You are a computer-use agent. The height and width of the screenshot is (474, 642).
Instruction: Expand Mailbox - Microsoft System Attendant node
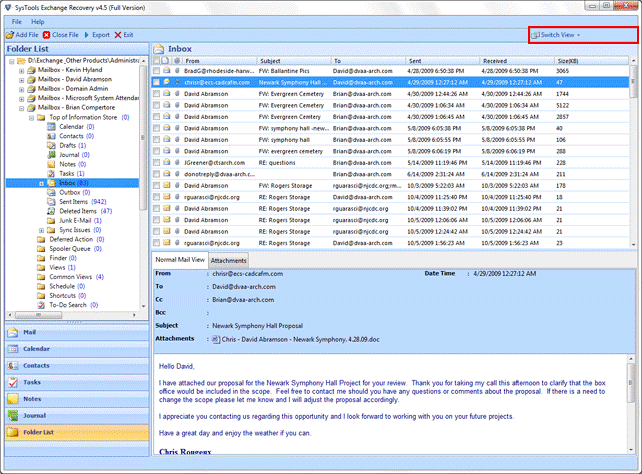coord(21,99)
